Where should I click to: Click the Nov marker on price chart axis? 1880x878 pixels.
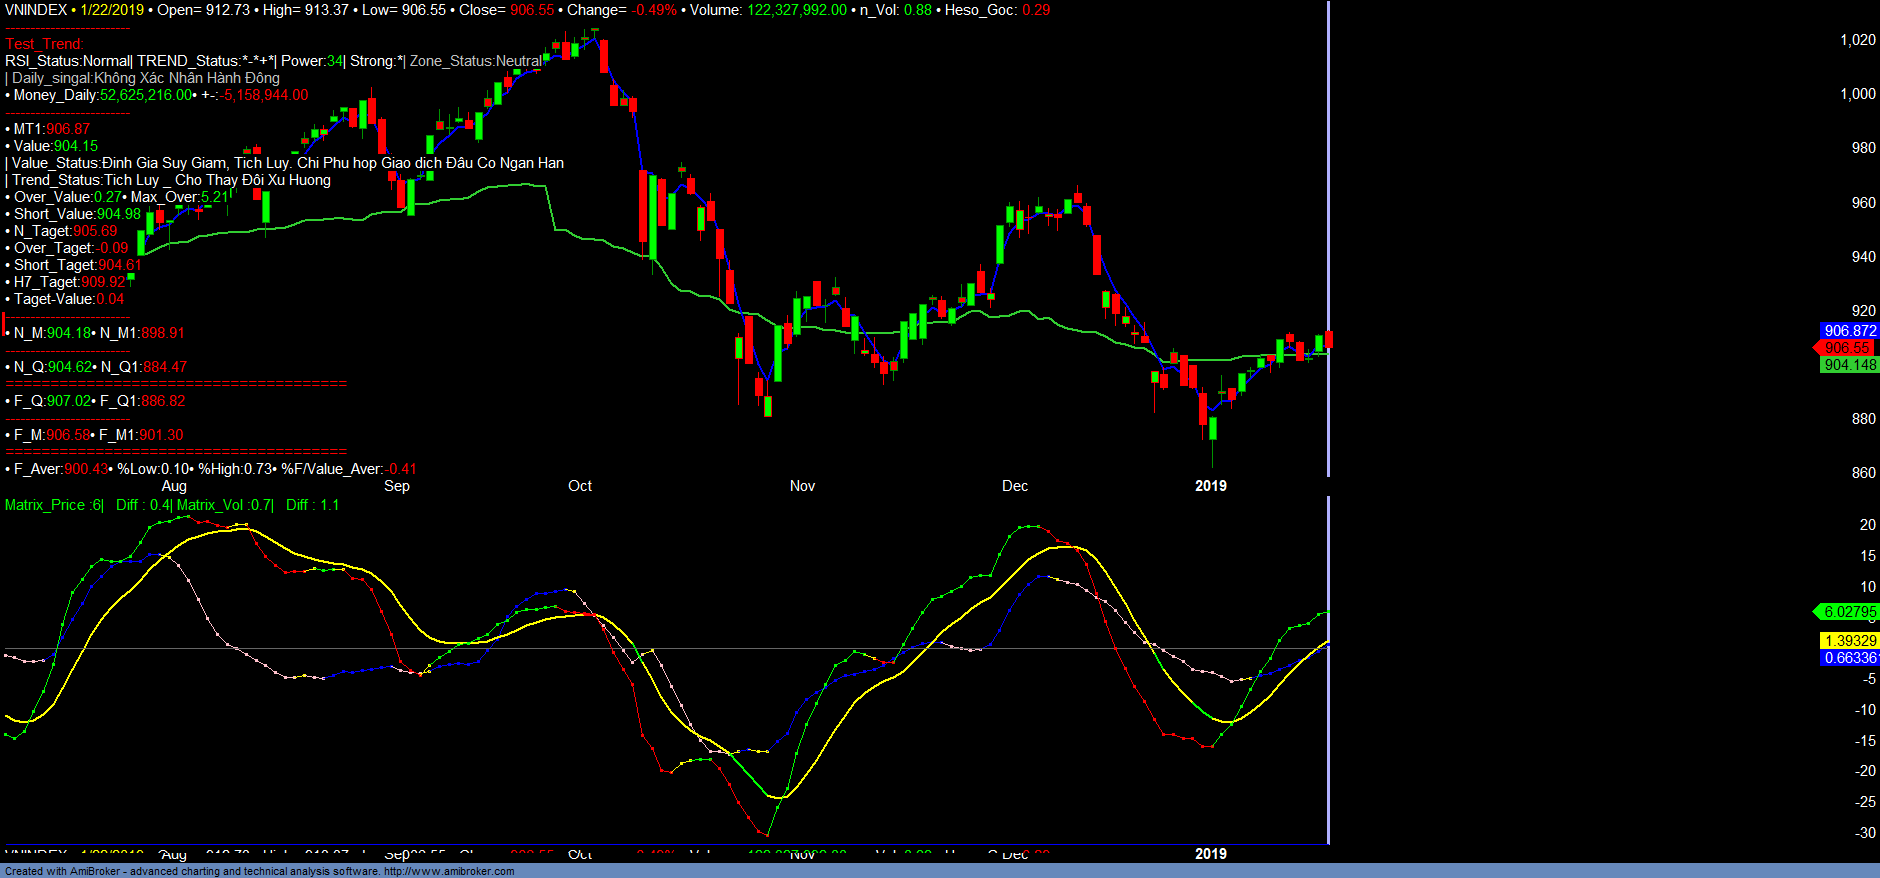802,486
